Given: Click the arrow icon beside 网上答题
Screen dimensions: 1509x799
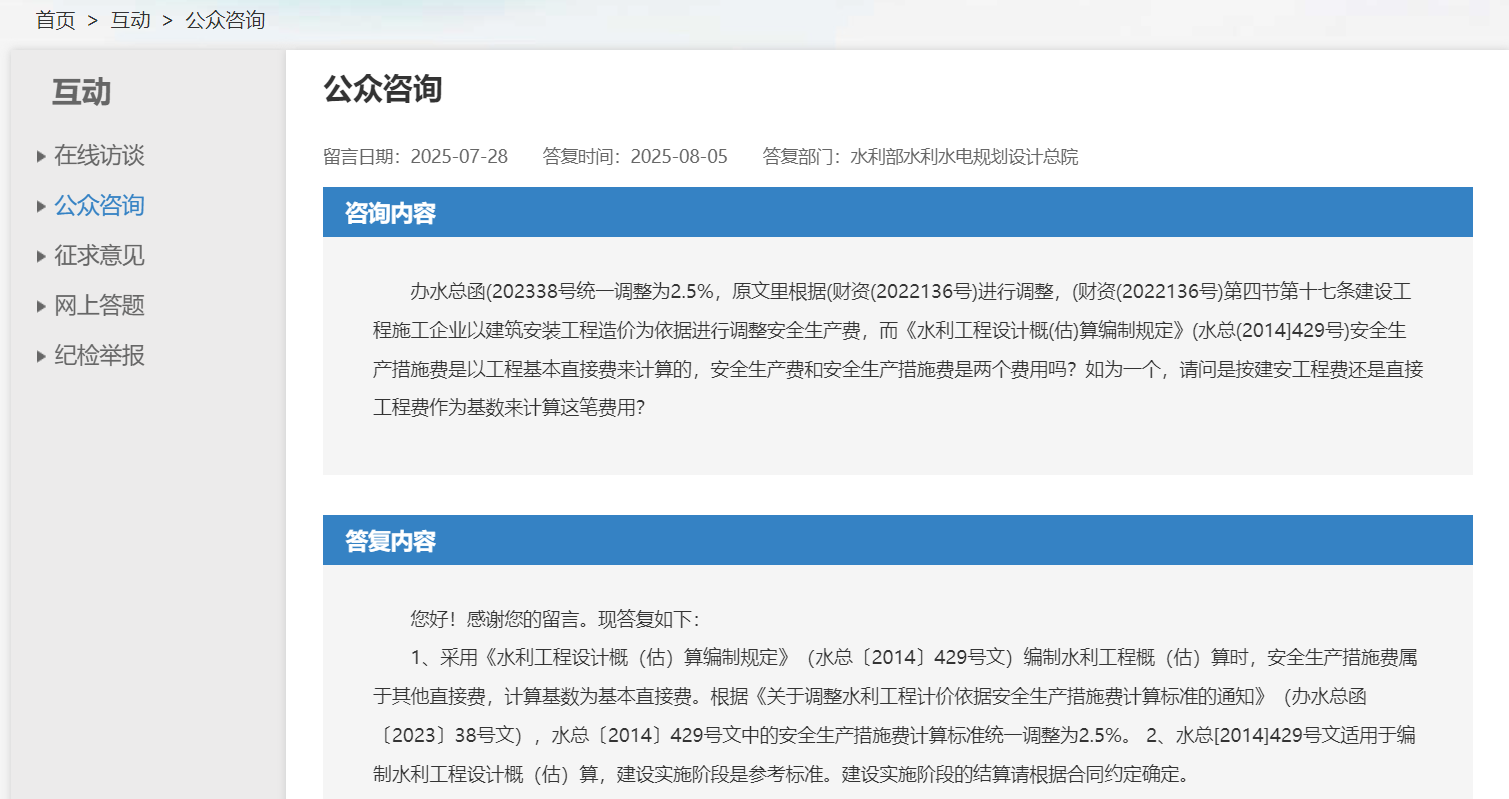Looking at the screenshot, I should tap(41, 306).
